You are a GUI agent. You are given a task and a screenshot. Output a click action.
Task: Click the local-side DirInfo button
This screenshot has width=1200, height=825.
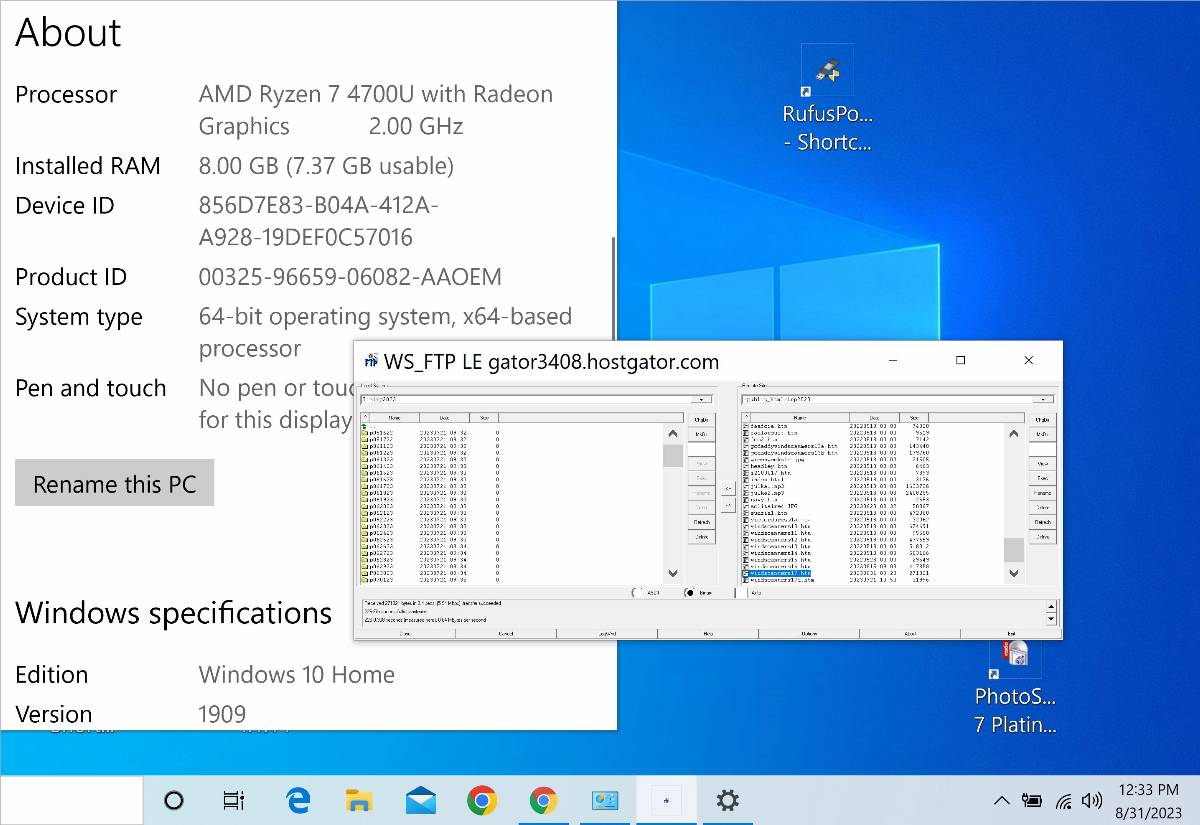[701, 537]
